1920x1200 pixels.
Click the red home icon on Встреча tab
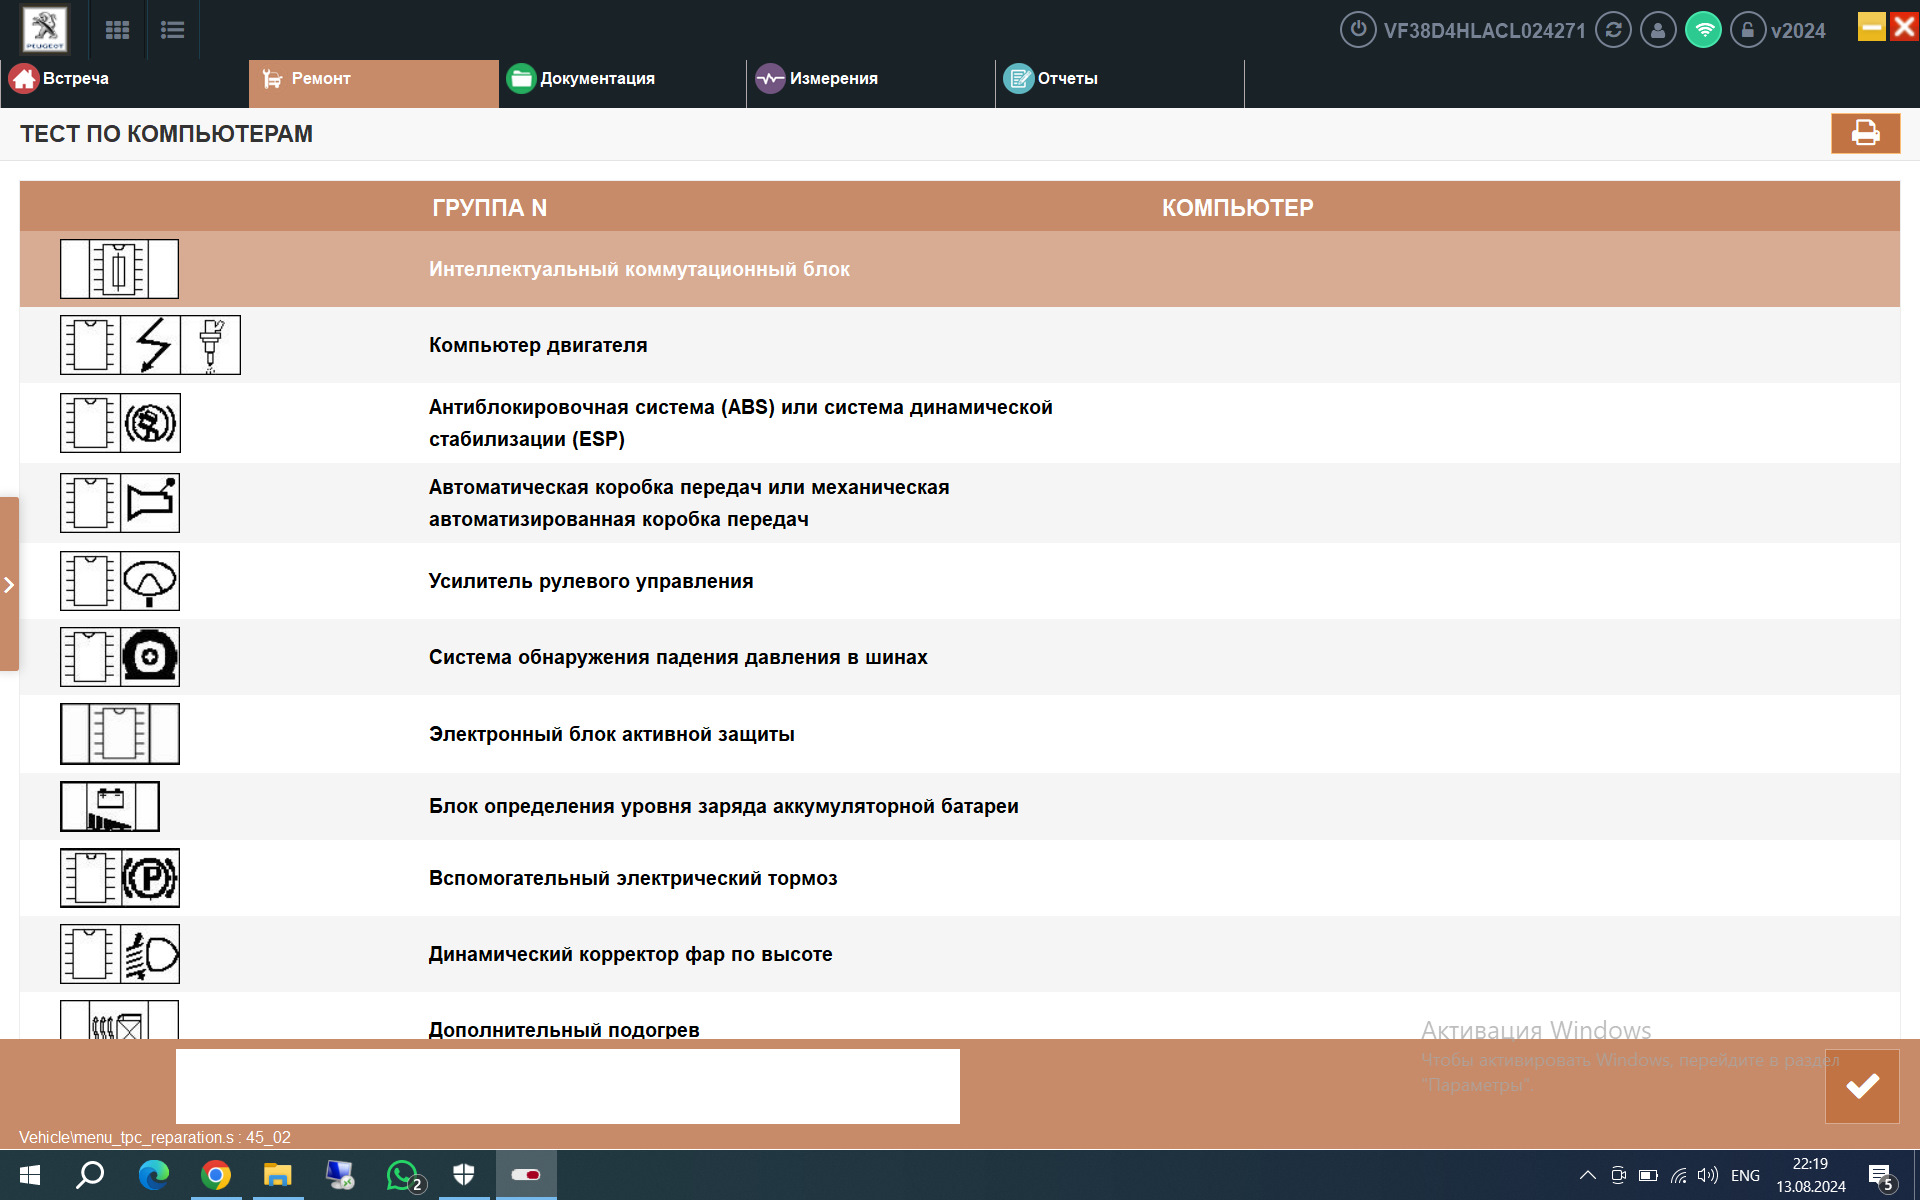[x=24, y=77]
